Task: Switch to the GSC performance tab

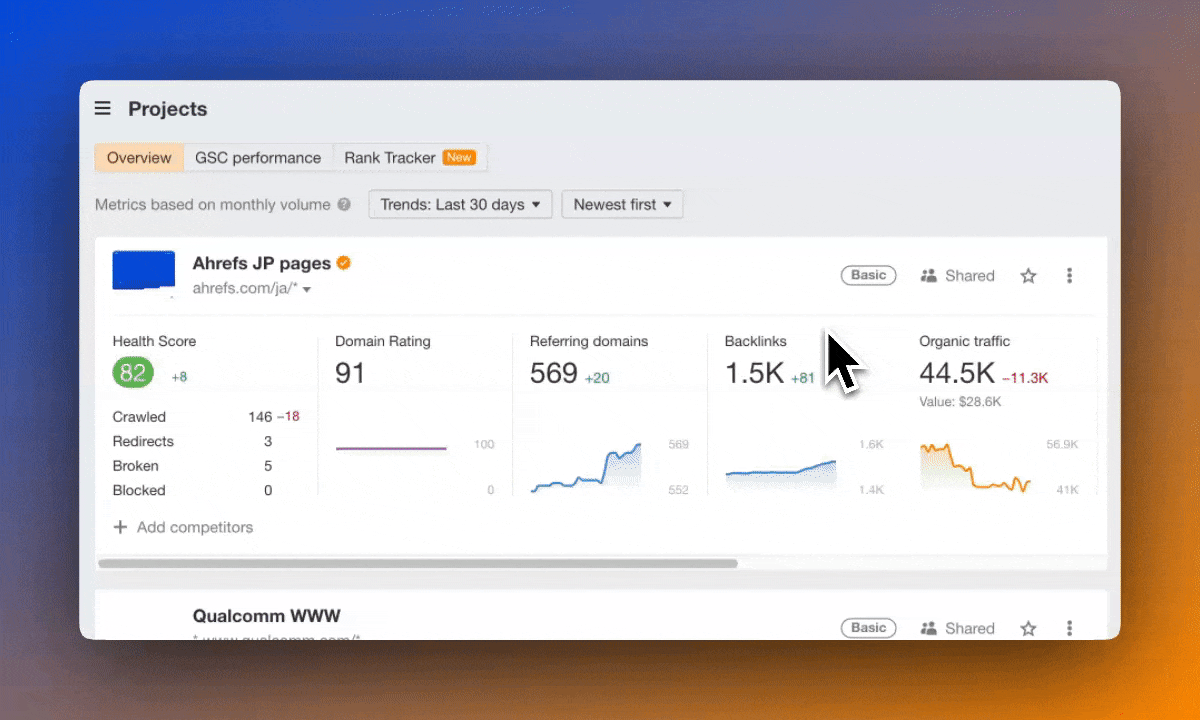Action: [258, 158]
